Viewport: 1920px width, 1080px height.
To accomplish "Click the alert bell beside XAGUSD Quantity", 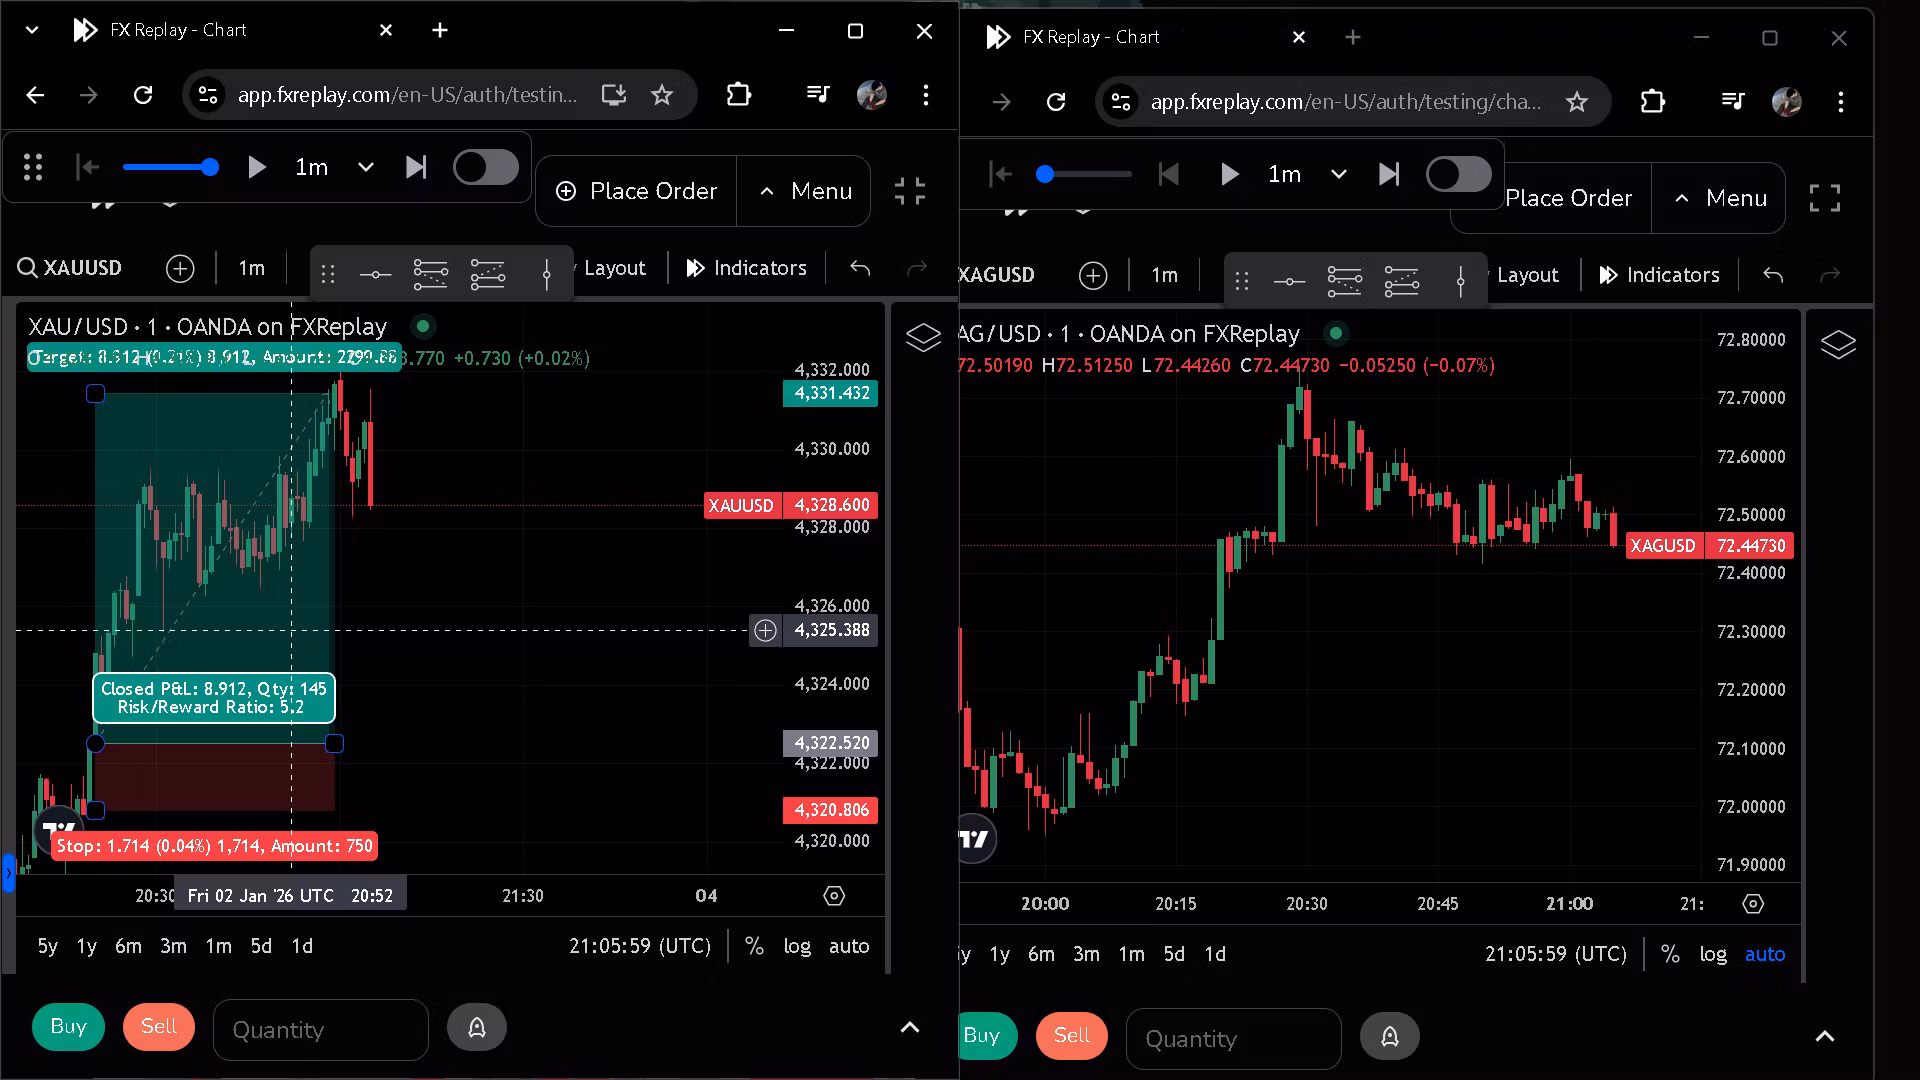I will click(x=1390, y=1036).
